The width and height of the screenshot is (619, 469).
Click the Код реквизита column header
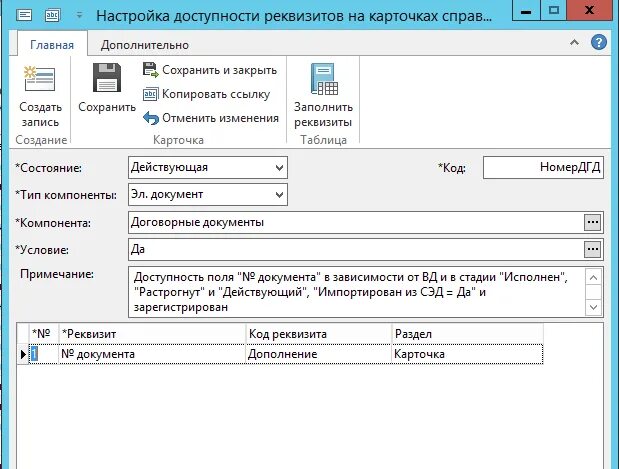[319, 334]
